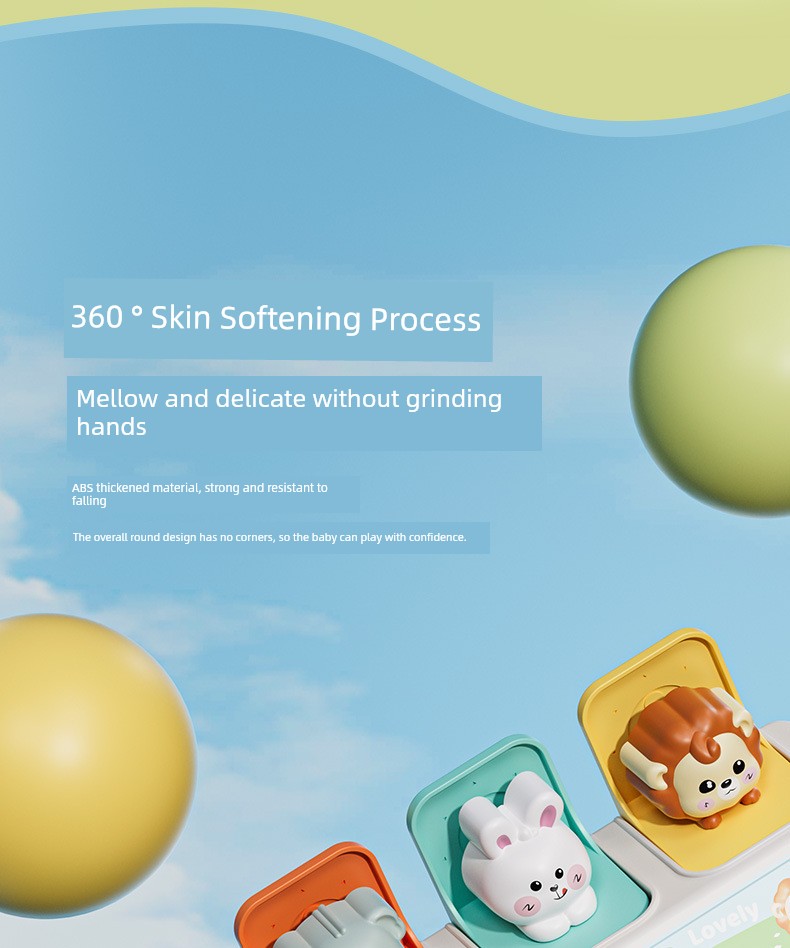Click the "ABS thickened material" text block
Image resolution: width=790 pixels, height=948 pixels.
pyautogui.click(x=199, y=494)
